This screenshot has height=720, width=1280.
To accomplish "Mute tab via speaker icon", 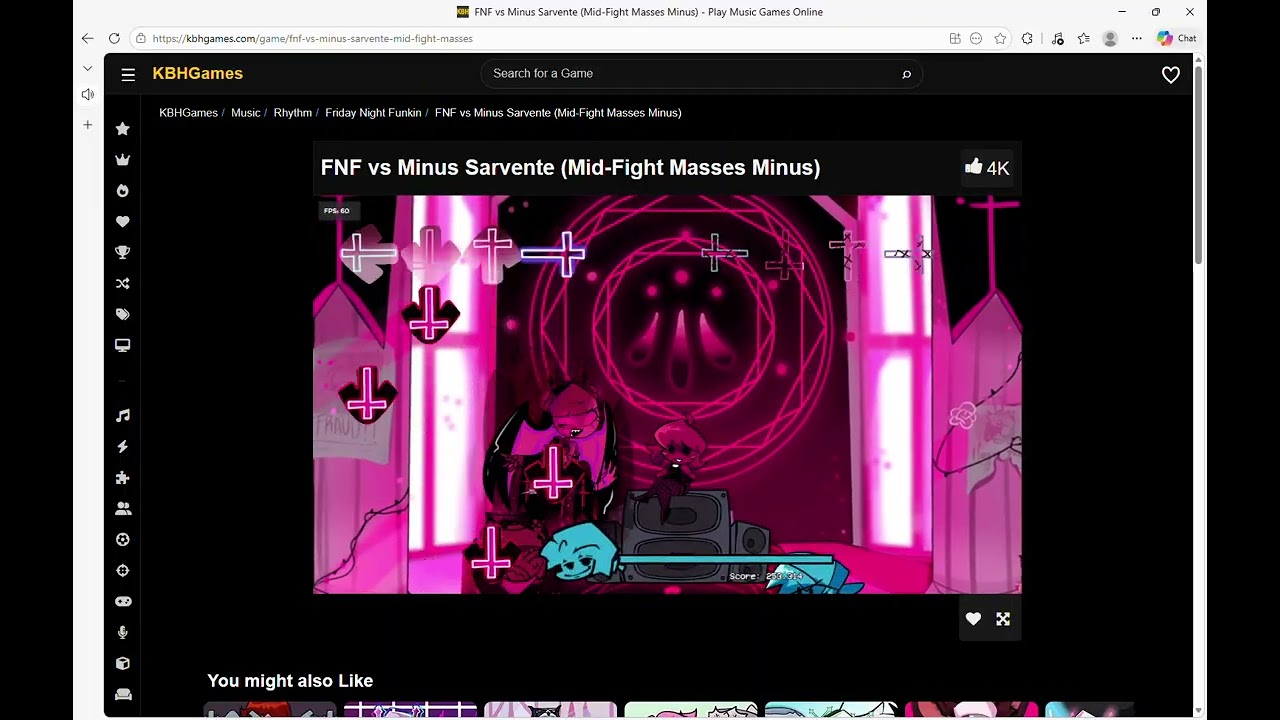I will click(x=88, y=95).
